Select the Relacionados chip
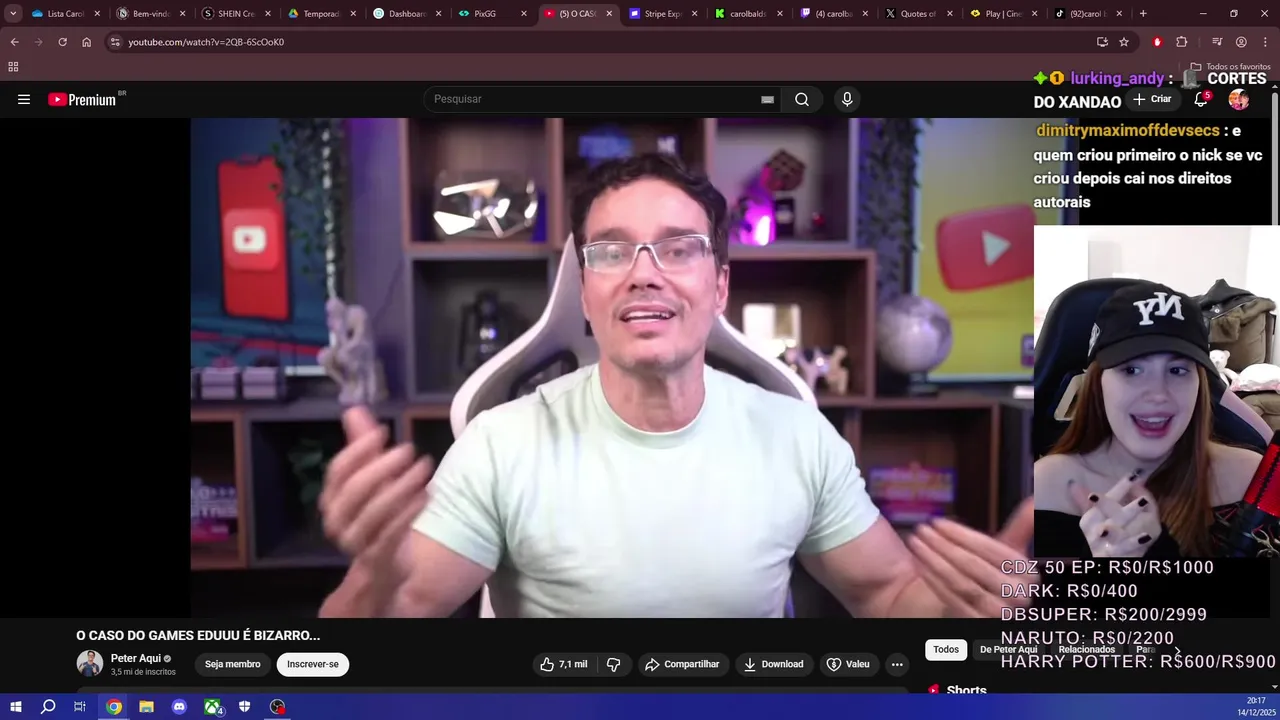1280x720 pixels. point(1086,650)
